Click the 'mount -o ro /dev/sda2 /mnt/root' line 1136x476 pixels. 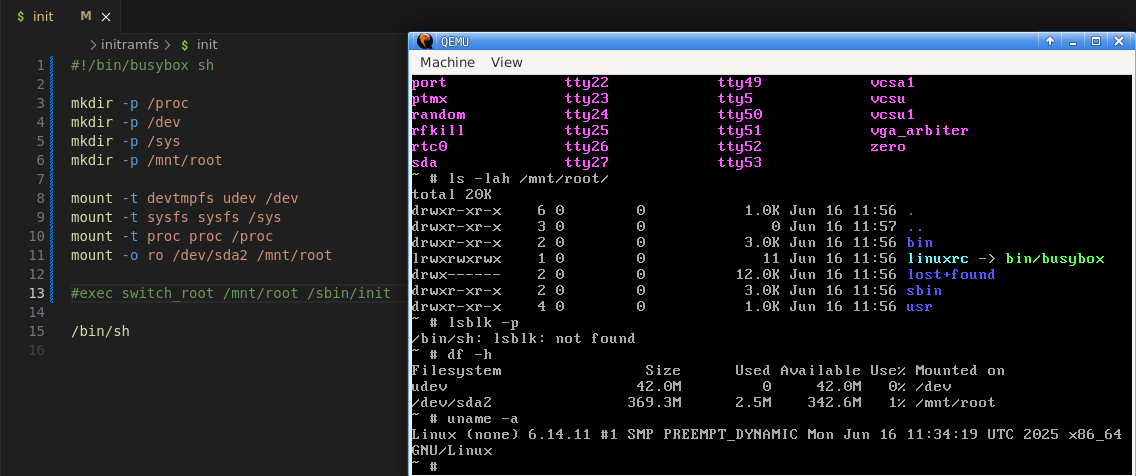click(x=201, y=255)
